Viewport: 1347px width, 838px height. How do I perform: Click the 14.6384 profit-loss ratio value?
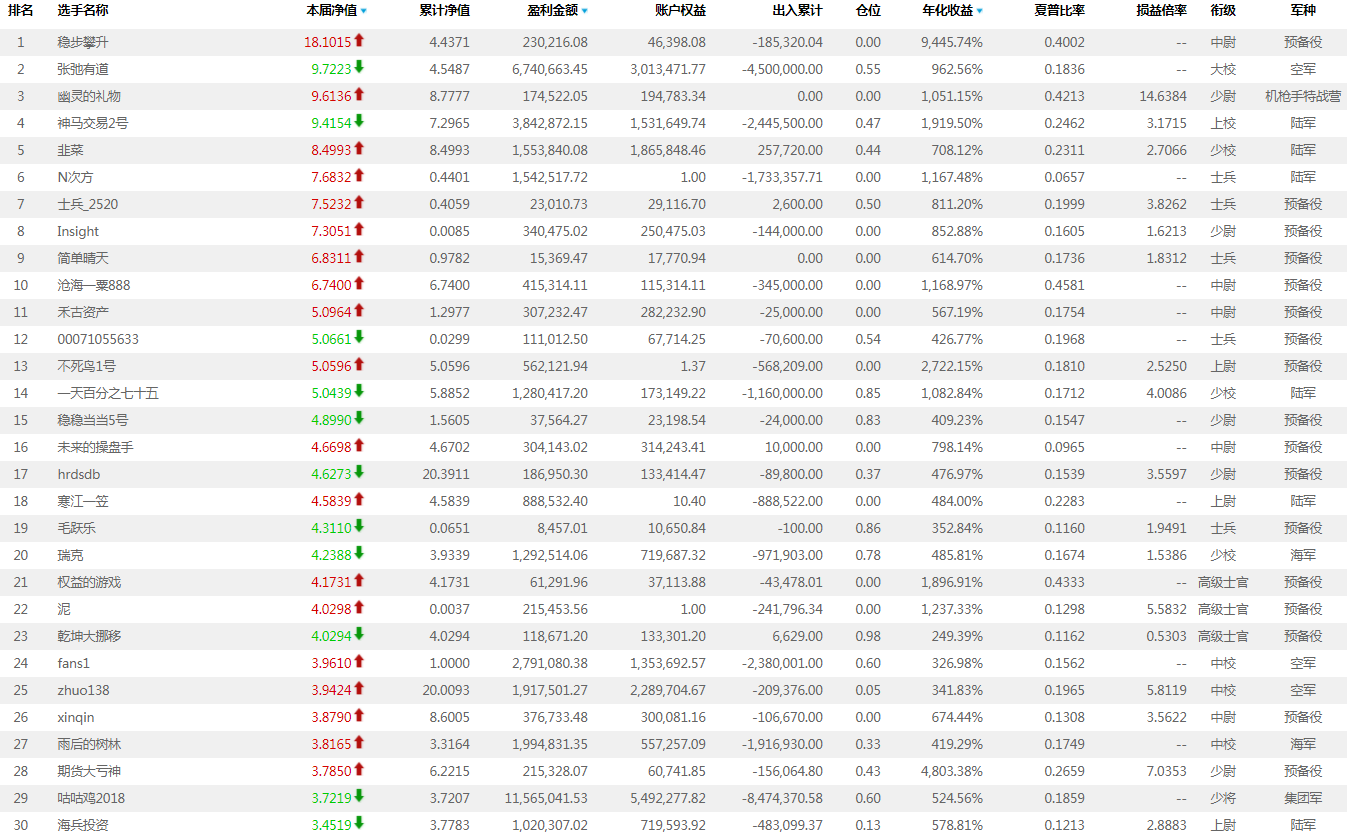(x=1163, y=97)
